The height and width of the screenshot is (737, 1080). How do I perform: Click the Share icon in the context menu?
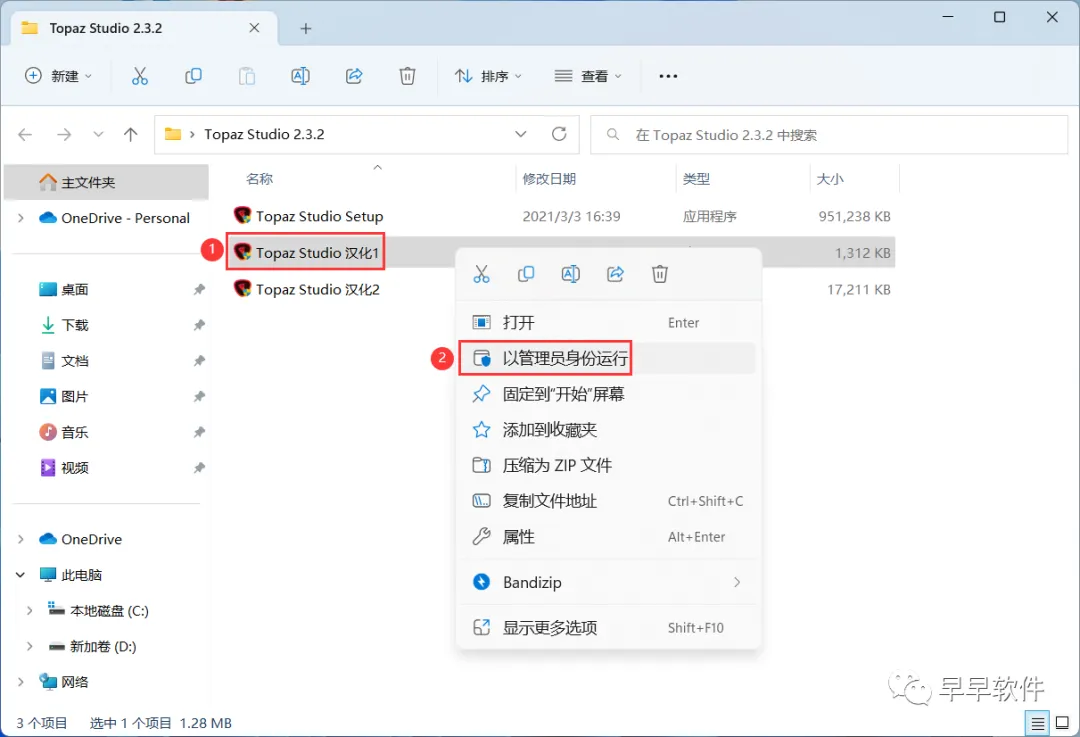[615, 274]
